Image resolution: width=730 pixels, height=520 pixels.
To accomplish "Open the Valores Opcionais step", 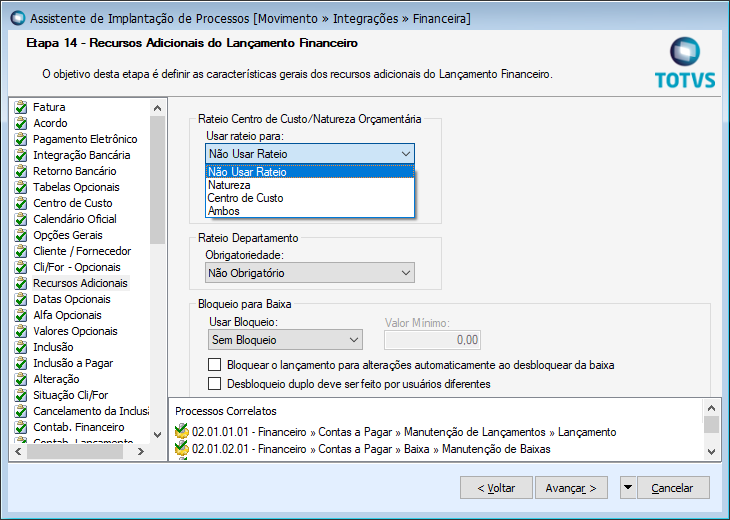I will coord(75,331).
